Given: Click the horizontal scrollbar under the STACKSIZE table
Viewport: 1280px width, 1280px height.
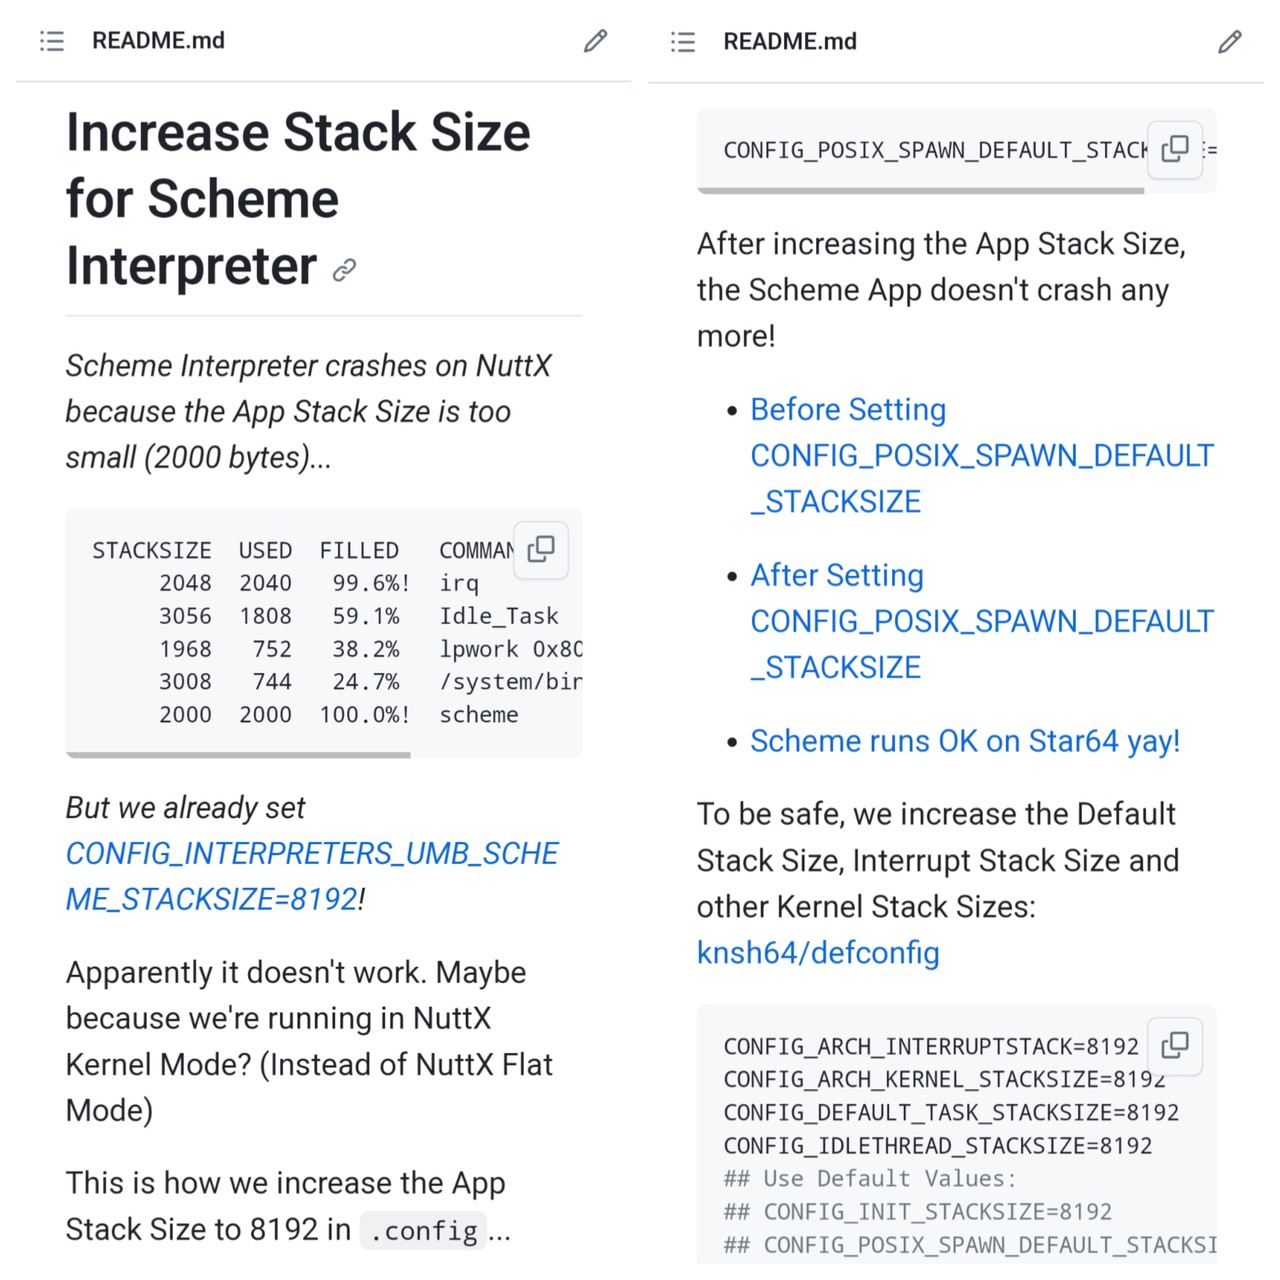Looking at the screenshot, I should 238,755.
